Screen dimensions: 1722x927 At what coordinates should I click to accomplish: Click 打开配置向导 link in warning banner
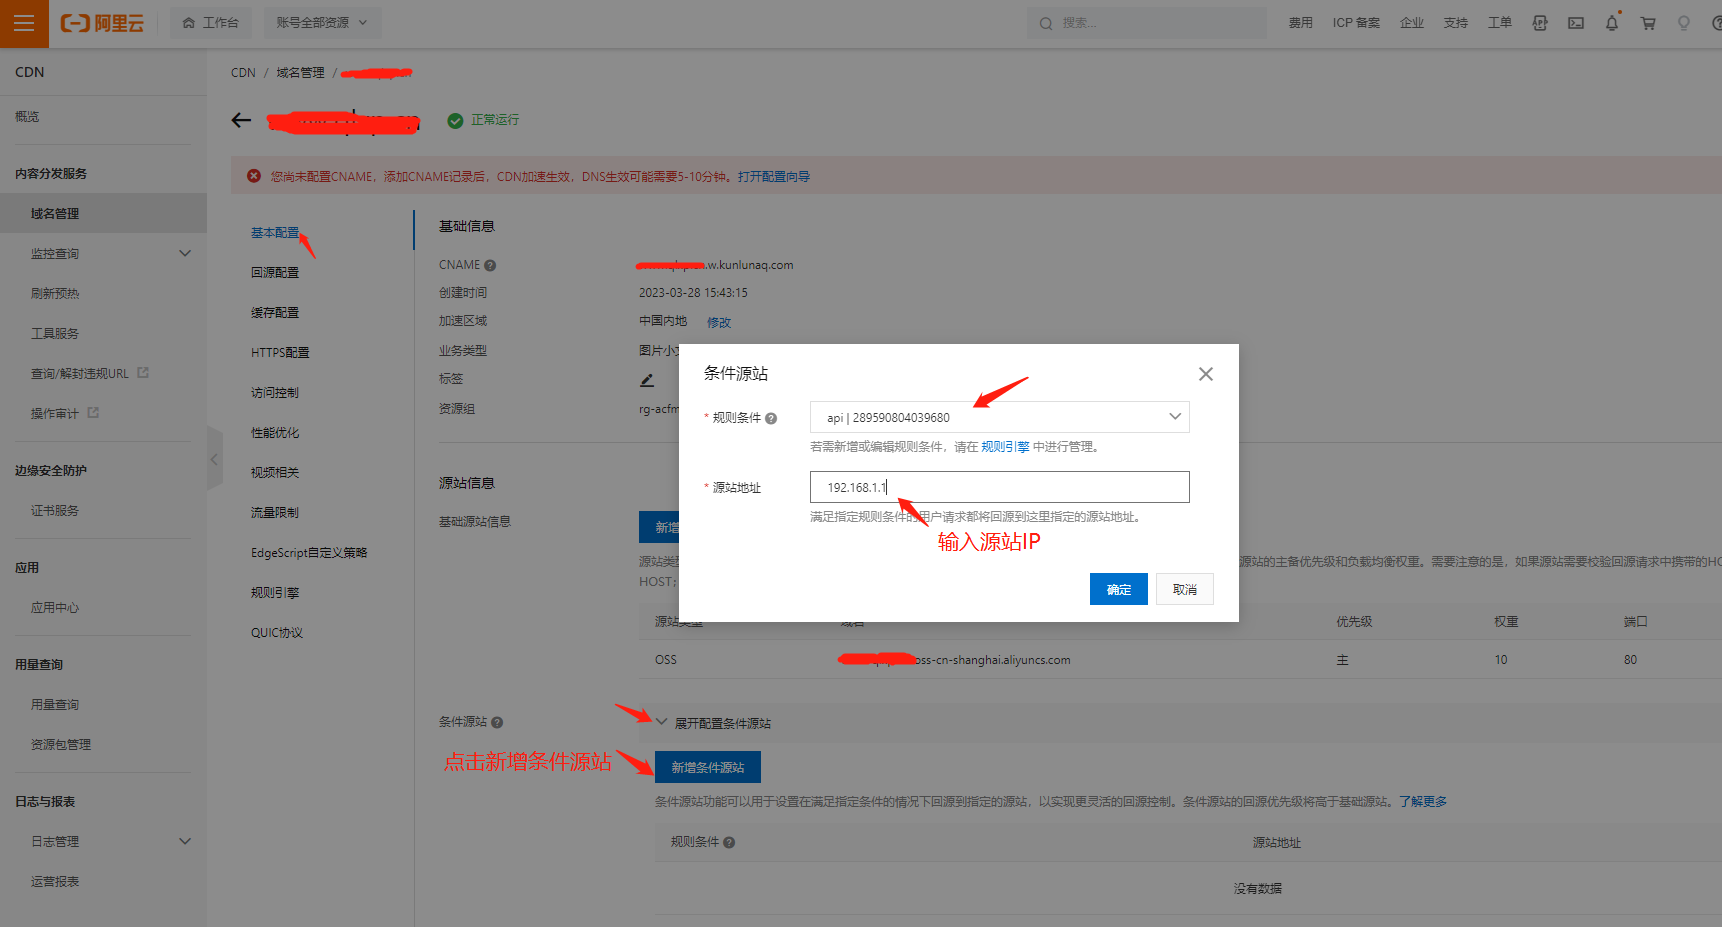(x=774, y=177)
